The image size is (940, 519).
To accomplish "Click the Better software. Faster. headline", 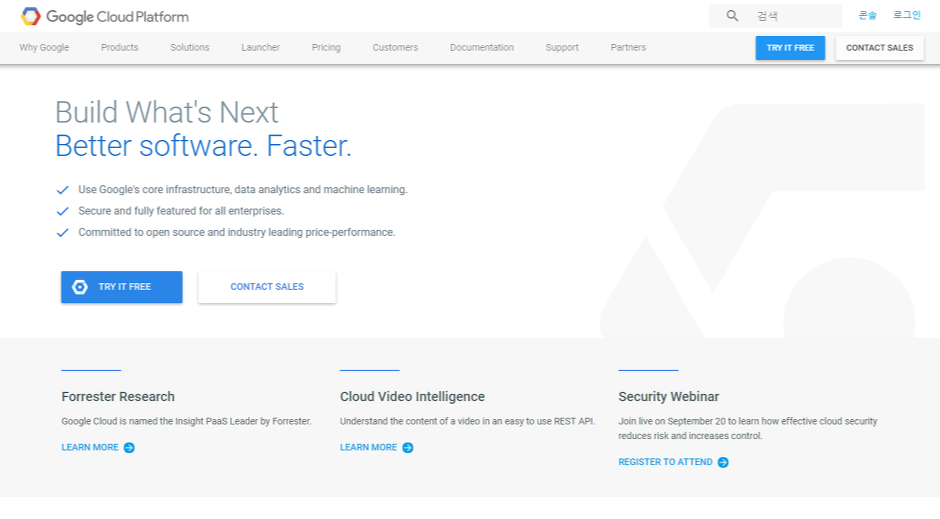I will [x=203, y=146].
